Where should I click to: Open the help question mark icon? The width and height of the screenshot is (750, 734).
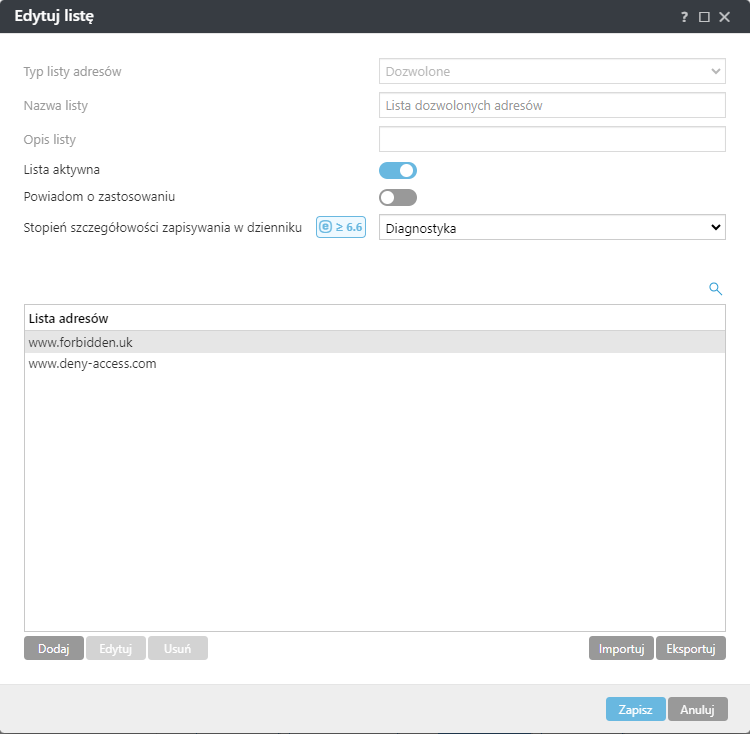pos(685,17)
